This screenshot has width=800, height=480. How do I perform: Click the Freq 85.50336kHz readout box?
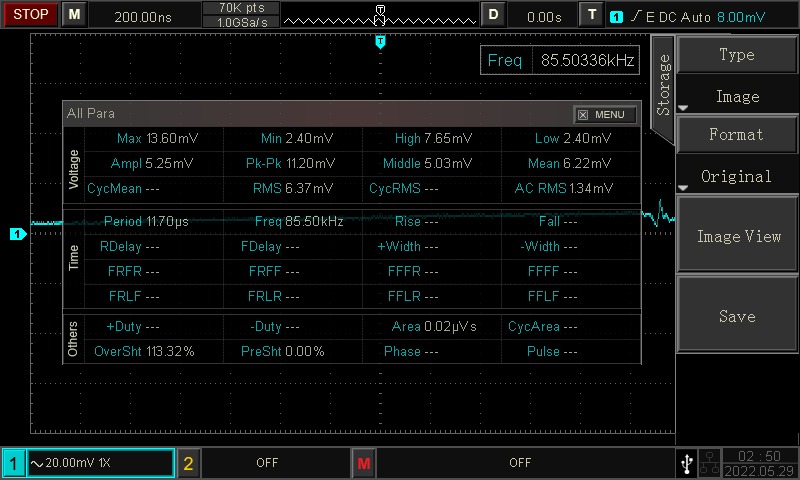point(560,60)
